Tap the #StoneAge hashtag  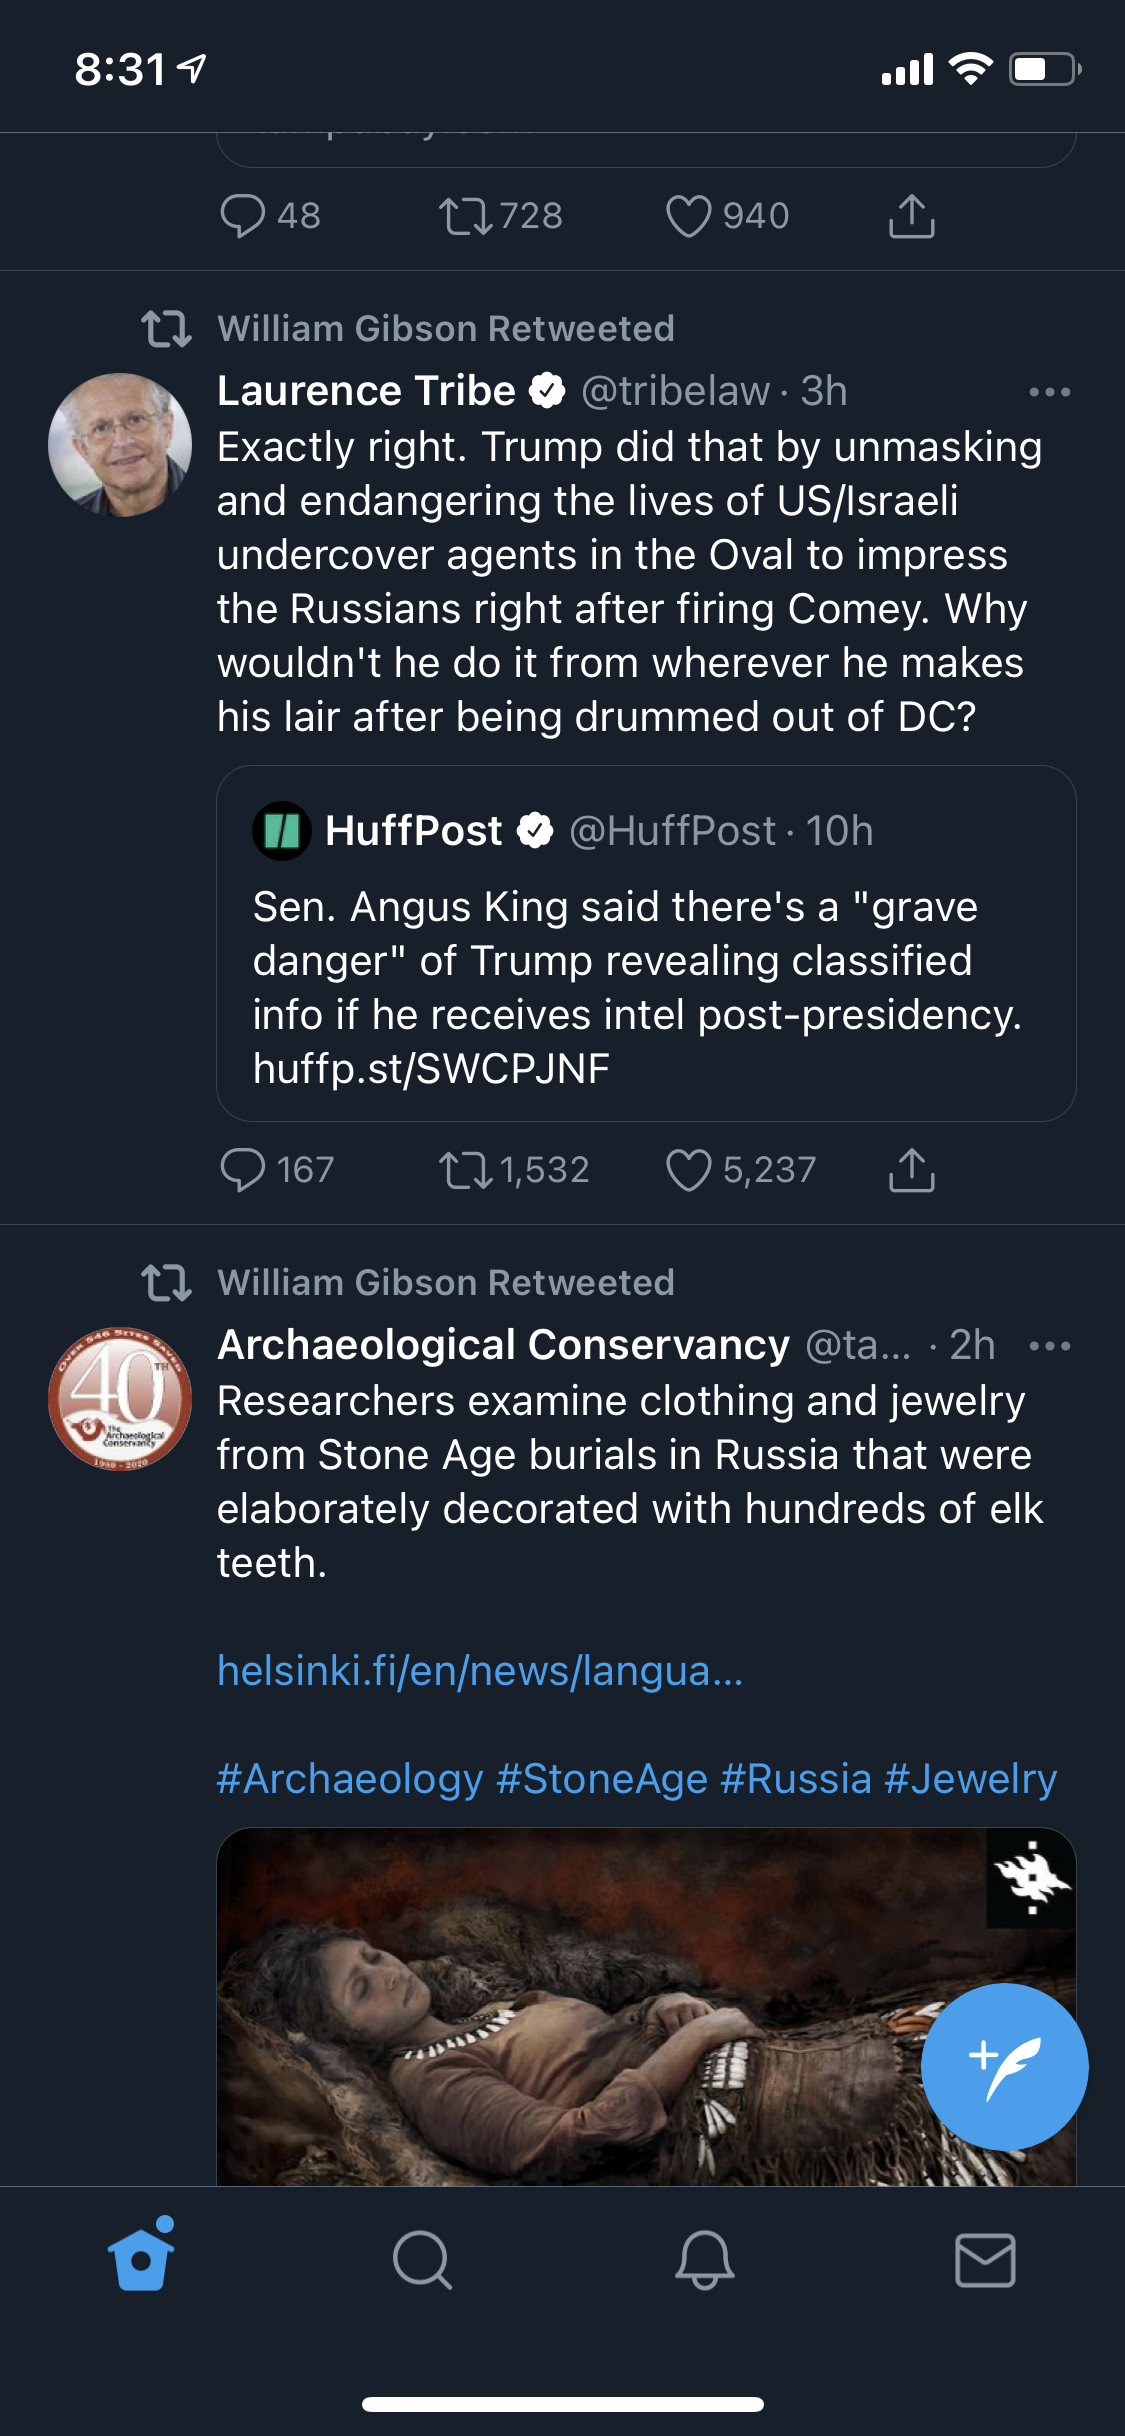coord(602,1779)
